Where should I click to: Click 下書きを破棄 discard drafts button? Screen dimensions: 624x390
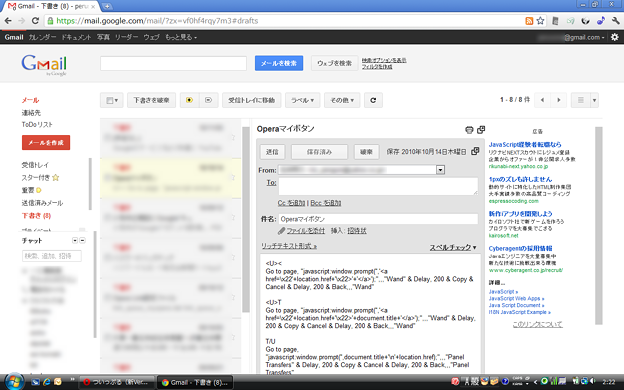coord(151,100)
